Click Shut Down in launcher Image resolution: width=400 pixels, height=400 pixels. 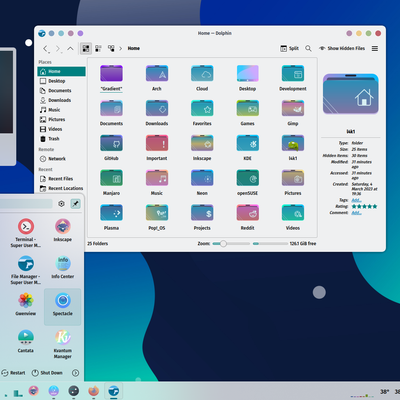point(47,373)
